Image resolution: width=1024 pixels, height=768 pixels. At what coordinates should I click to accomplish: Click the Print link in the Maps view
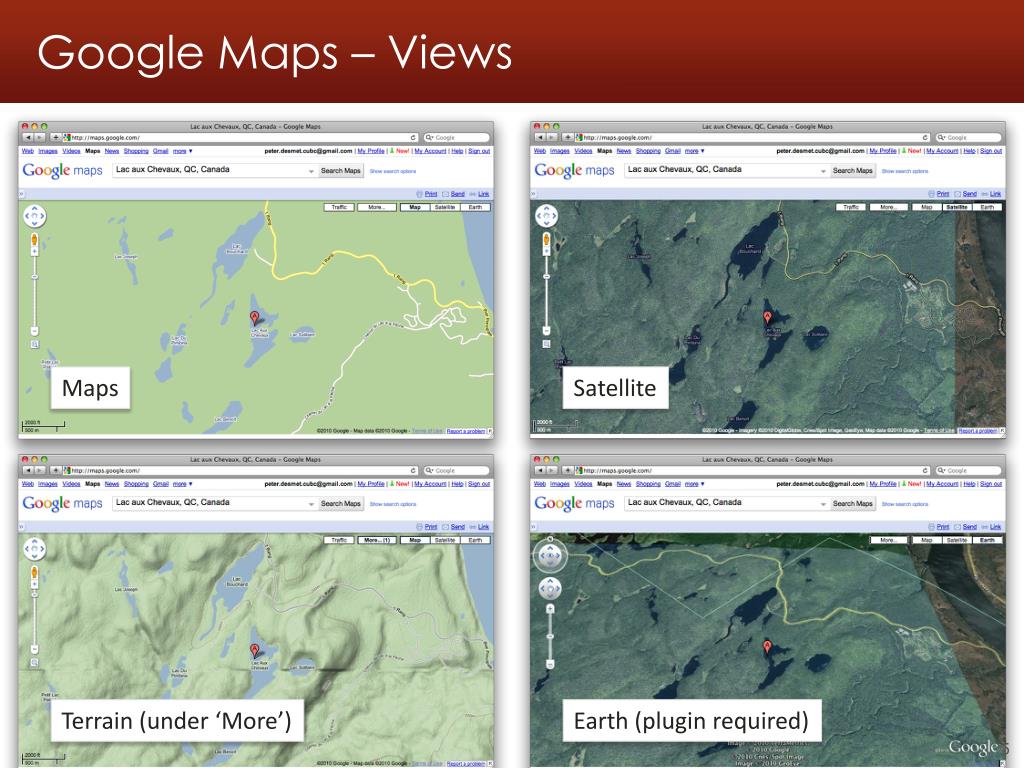tap(431, 194)
